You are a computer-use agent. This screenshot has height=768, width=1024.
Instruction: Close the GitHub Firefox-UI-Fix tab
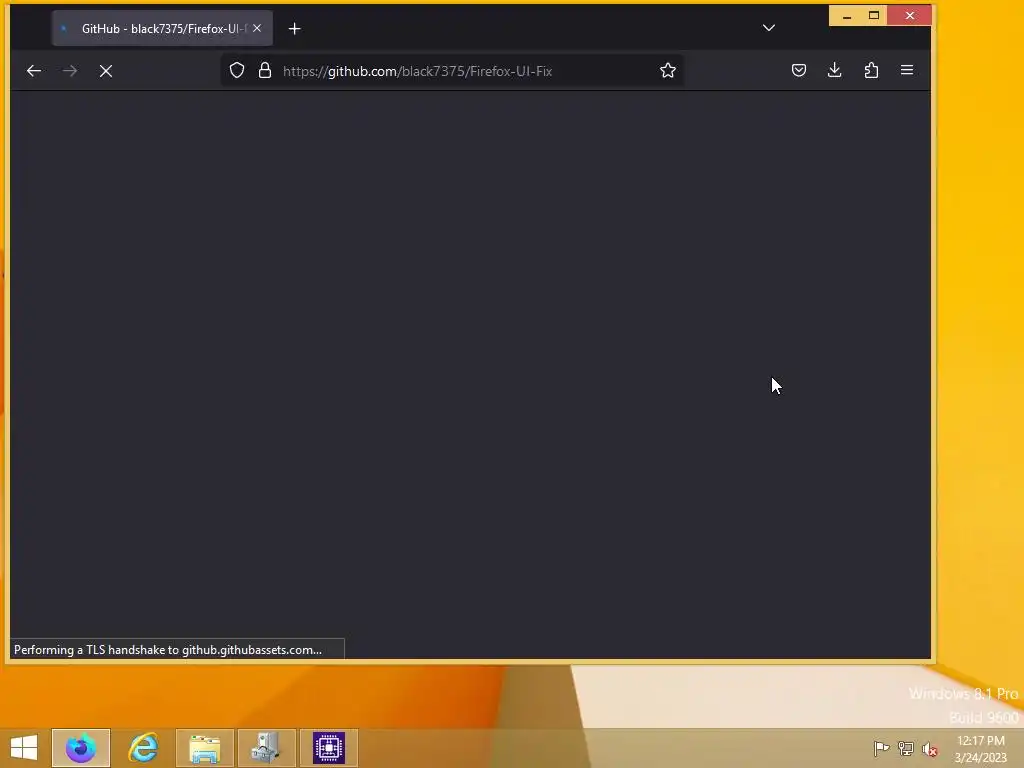[x=257, y=28]
